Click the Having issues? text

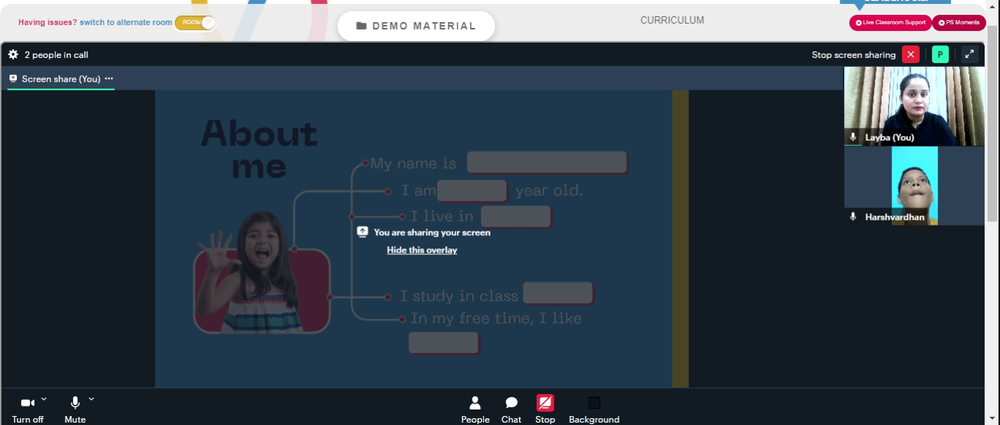[x=47, y=22]
